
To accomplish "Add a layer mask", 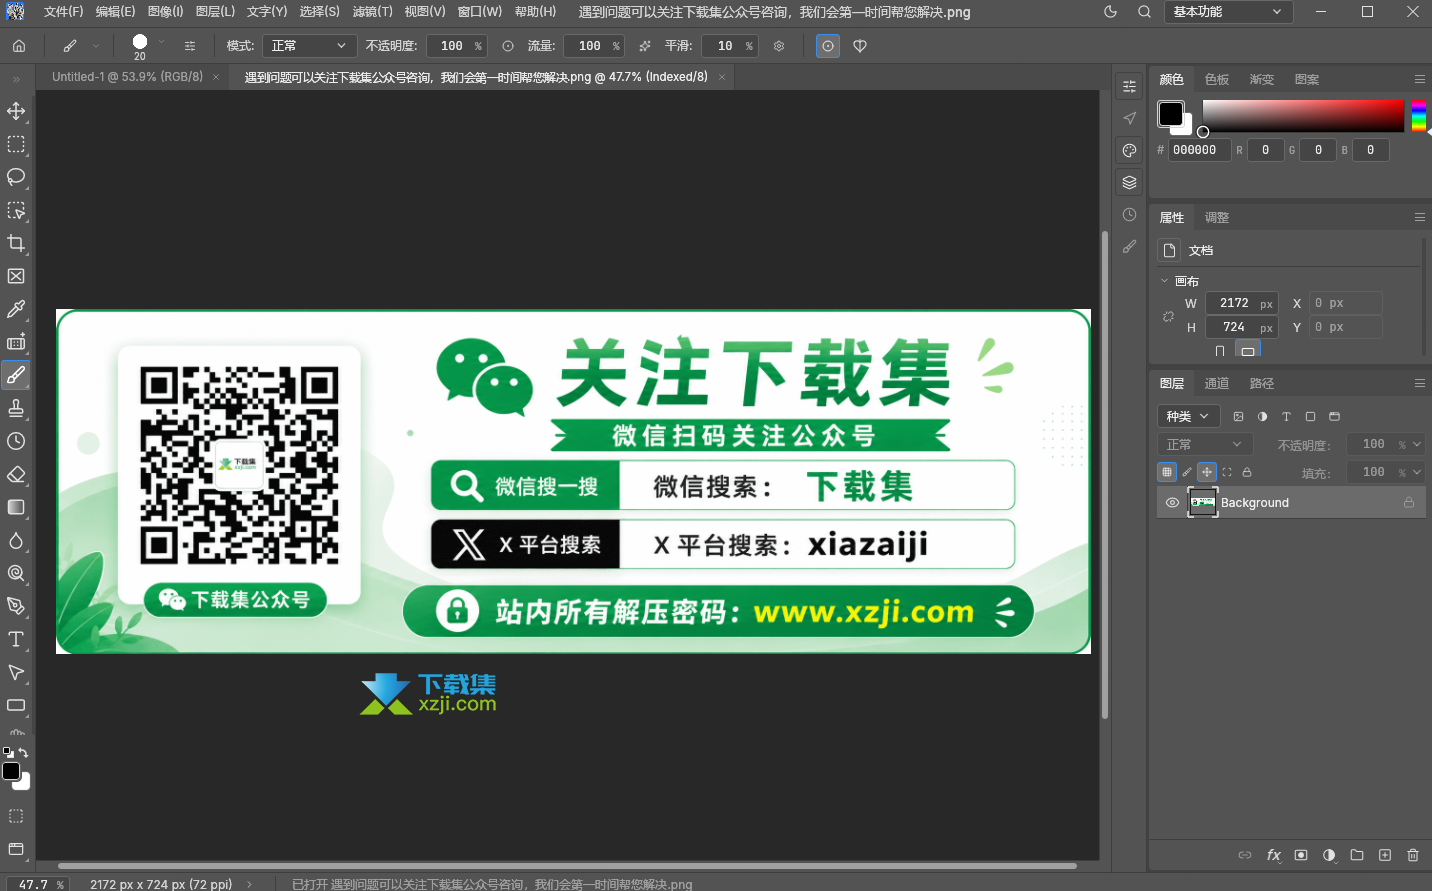I will [1301, 855].
